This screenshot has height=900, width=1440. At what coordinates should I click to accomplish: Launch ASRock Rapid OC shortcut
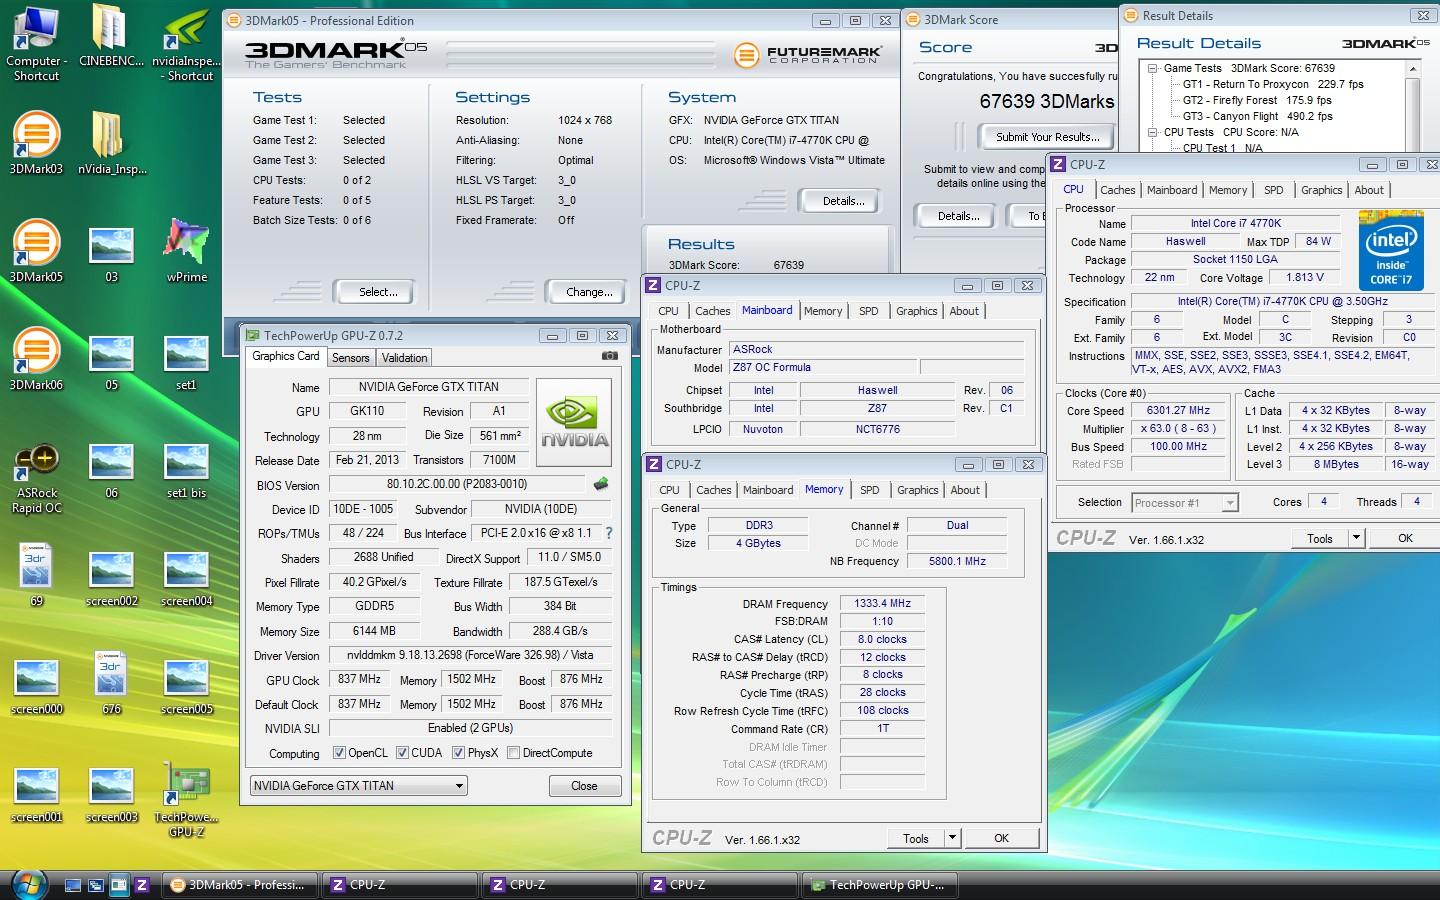(36, 478)
